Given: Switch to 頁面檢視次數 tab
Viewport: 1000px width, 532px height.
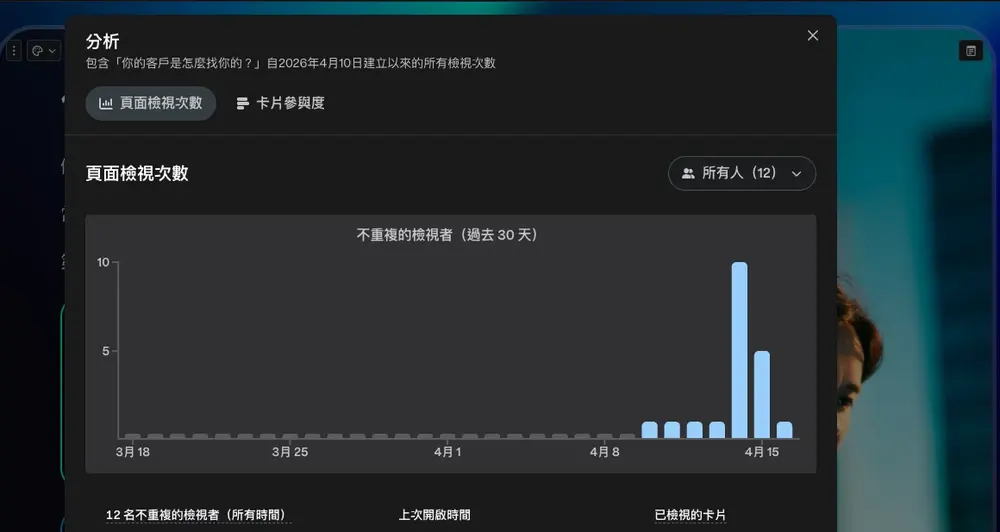Looking at the screenshot, I should [x=151, y=103].
